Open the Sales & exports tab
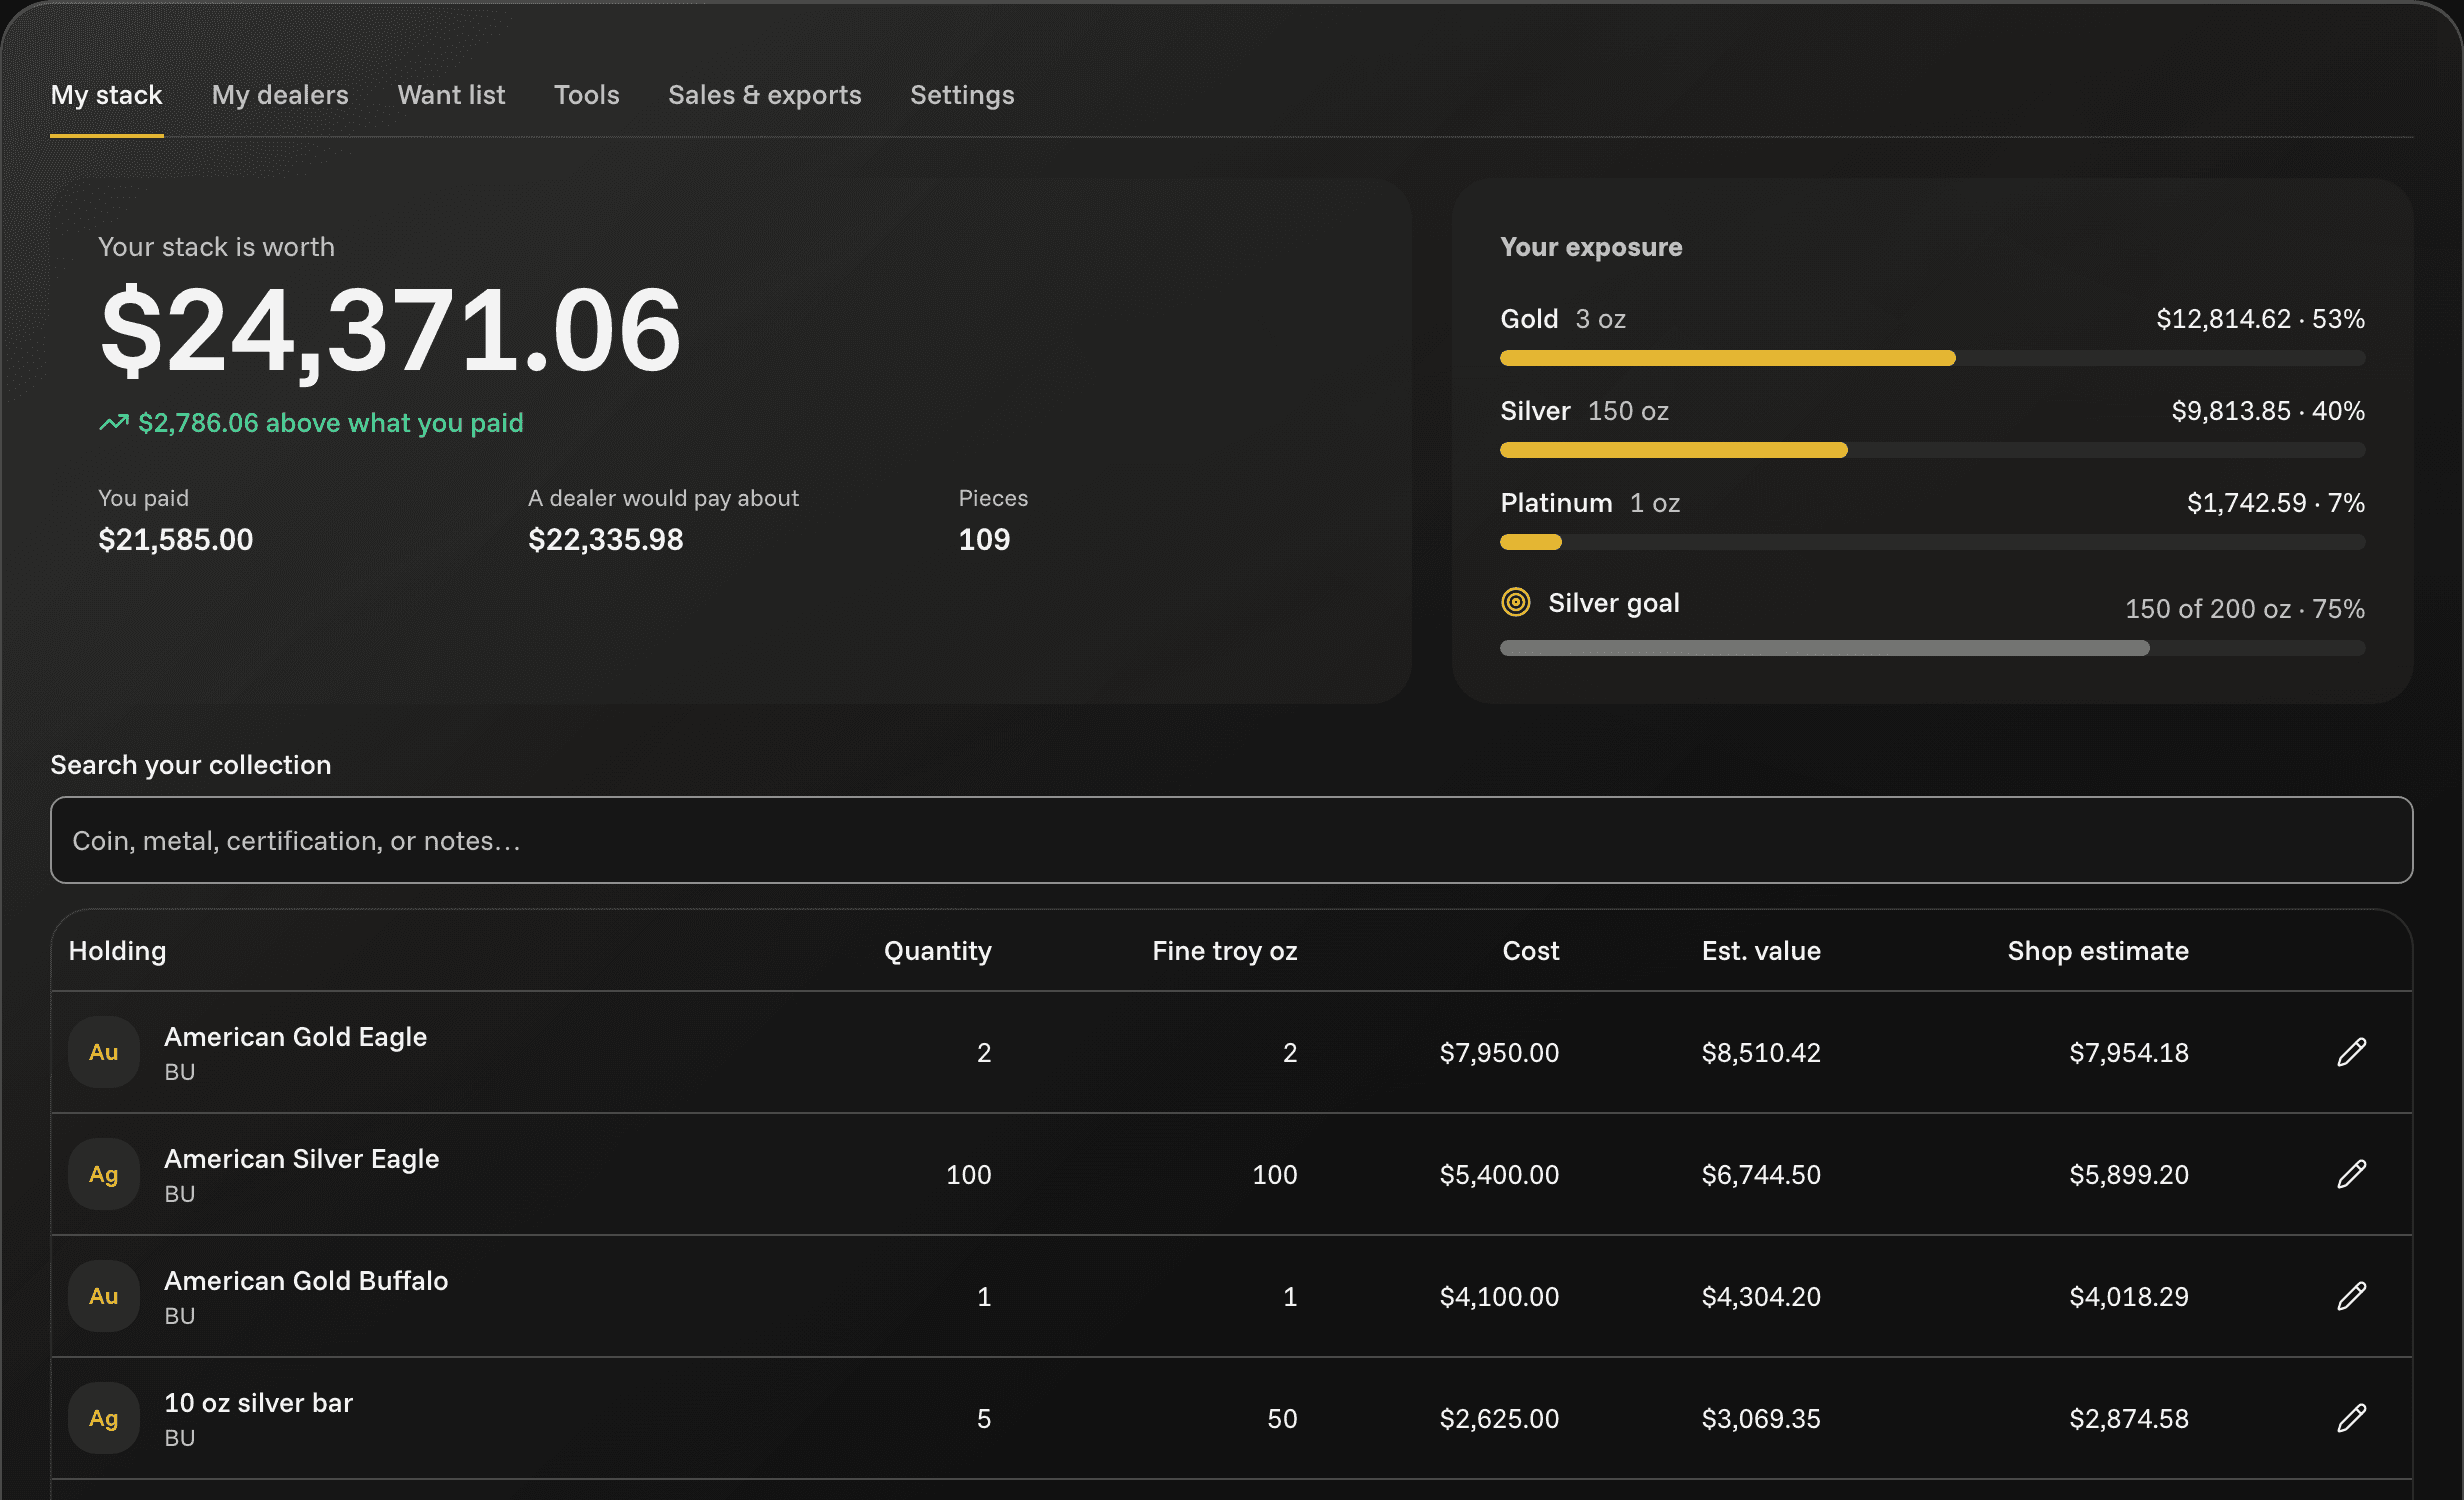The height and width of the screenshot is (1500, 2464). tap(765, 95)
